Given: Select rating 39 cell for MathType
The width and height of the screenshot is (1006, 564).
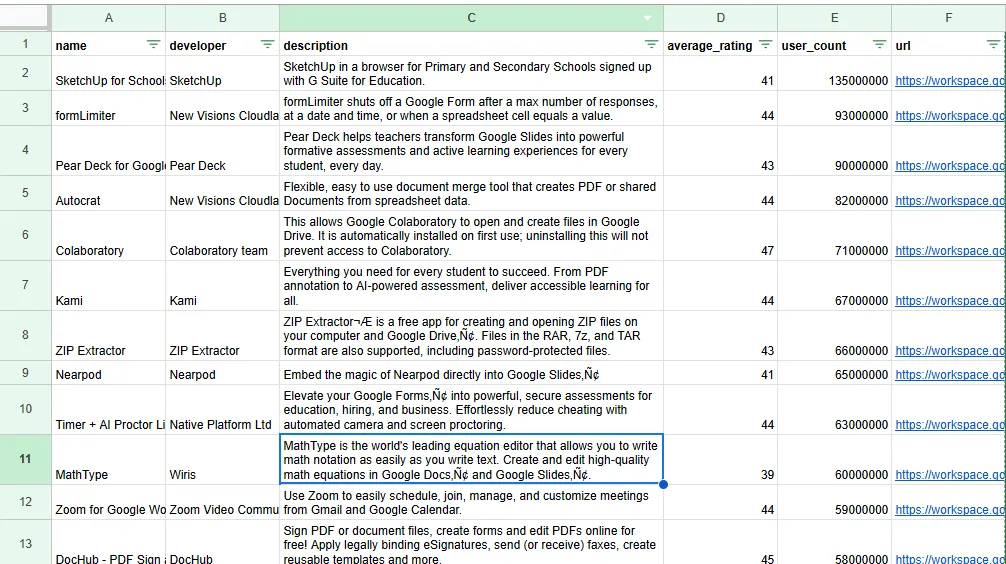Looking at the screenshot, I should point(720,459).
